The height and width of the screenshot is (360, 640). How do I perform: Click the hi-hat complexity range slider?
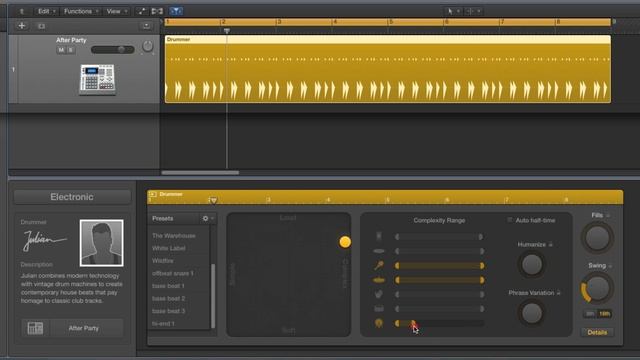[x=440, y=280]
